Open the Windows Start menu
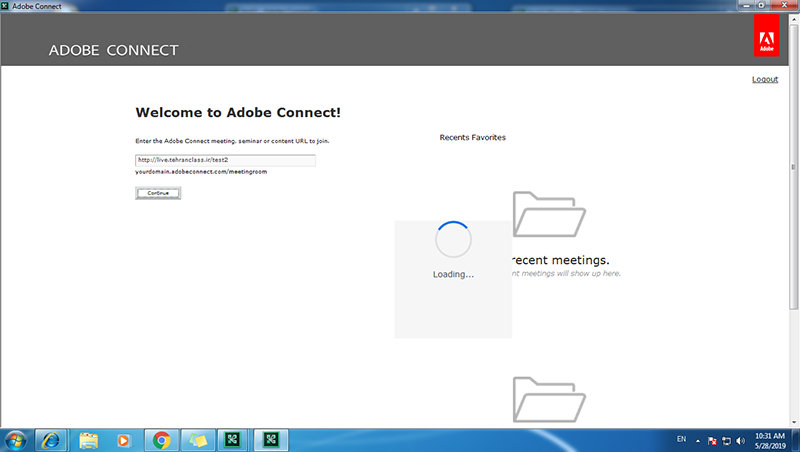This screenshot has height=452, width=800. [x=16, y=439]
